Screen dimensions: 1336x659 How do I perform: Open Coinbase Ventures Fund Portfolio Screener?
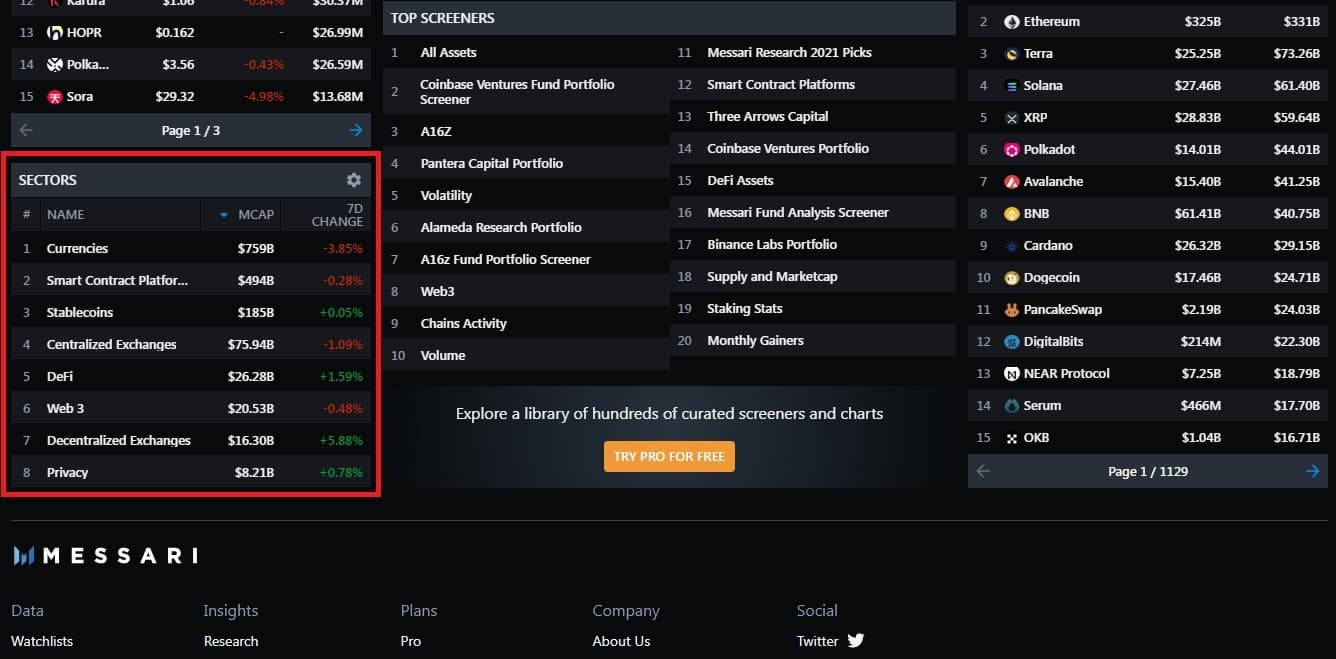(x=517, y=92)
